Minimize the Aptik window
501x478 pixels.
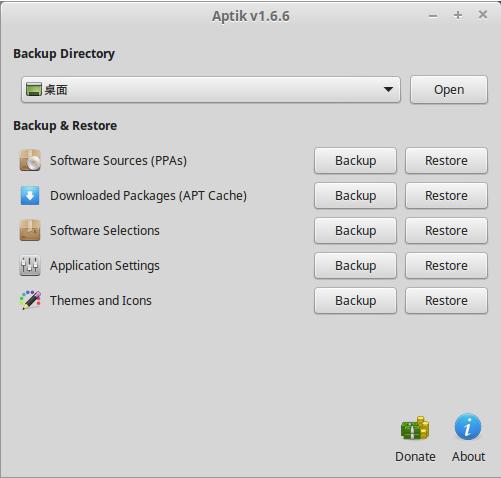point(433,15)
